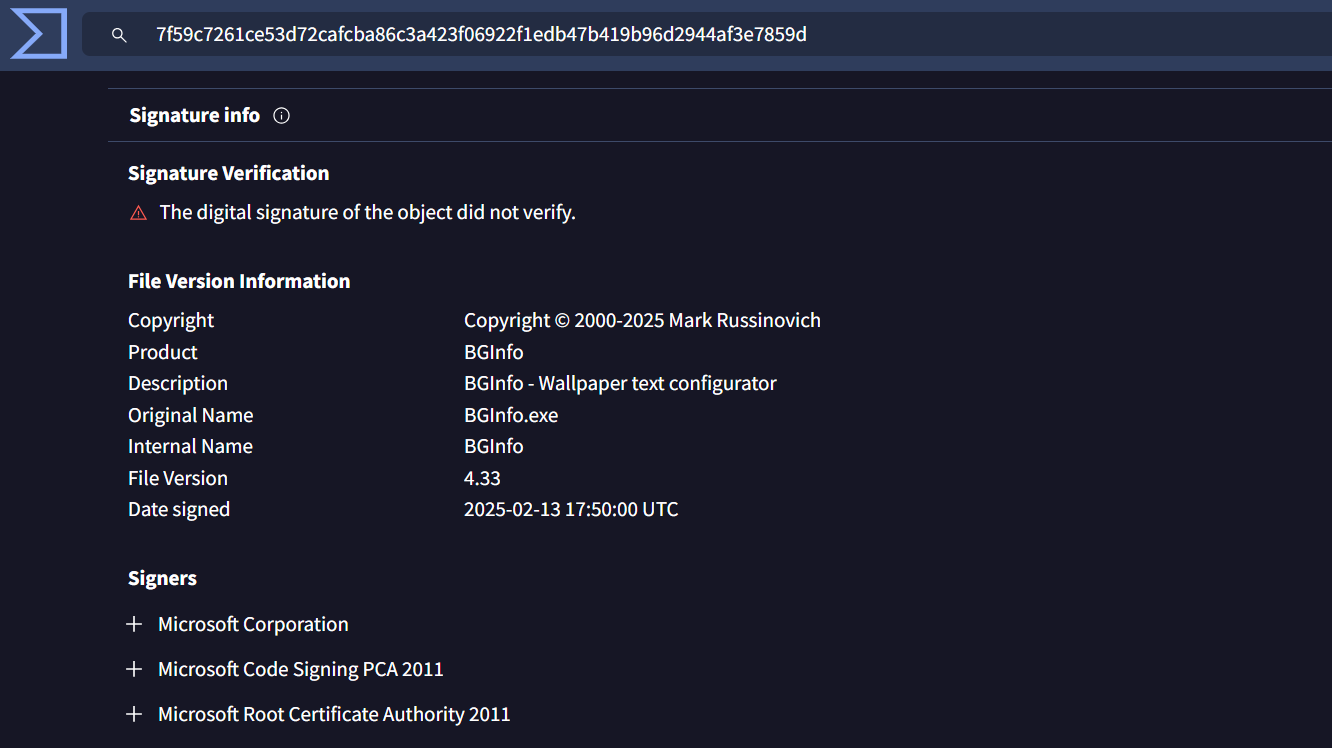The image size is (1332, 748).
Task: Select the Signature info section header
Action: (x=194, y=115)
